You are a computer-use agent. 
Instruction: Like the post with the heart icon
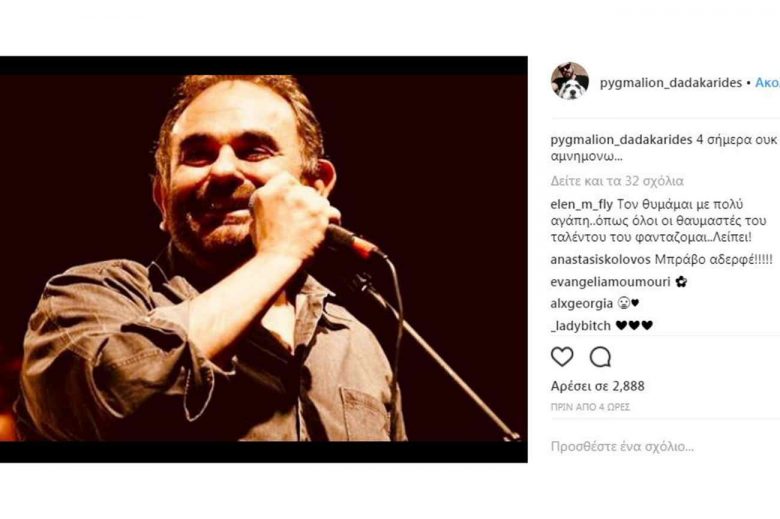tap(562, 357)
